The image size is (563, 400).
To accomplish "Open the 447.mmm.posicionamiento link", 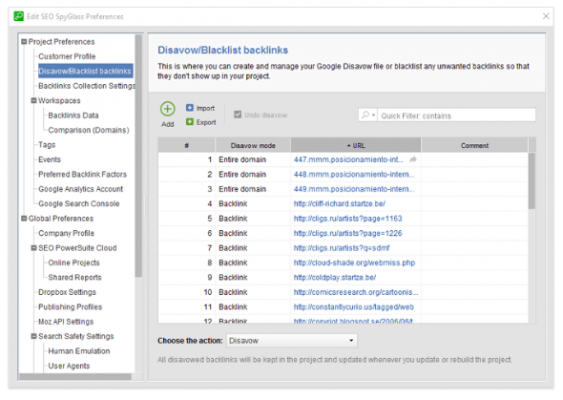I will (x=348, y=159).
